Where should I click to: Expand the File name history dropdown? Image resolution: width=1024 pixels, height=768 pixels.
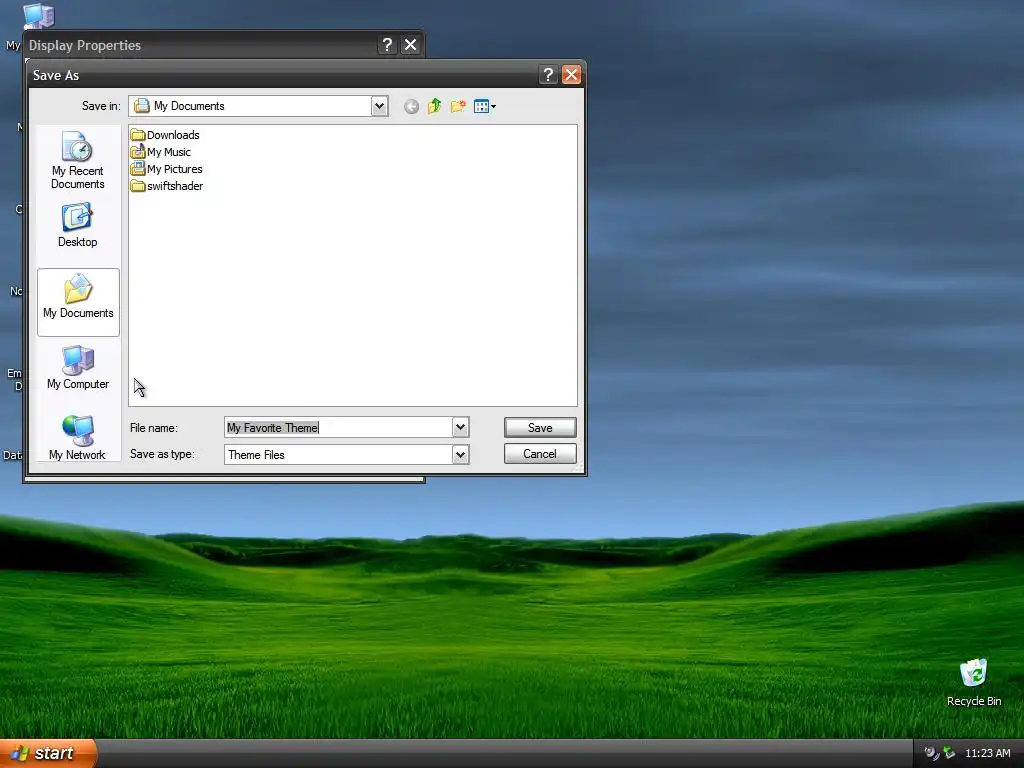[x=460, y=428]
